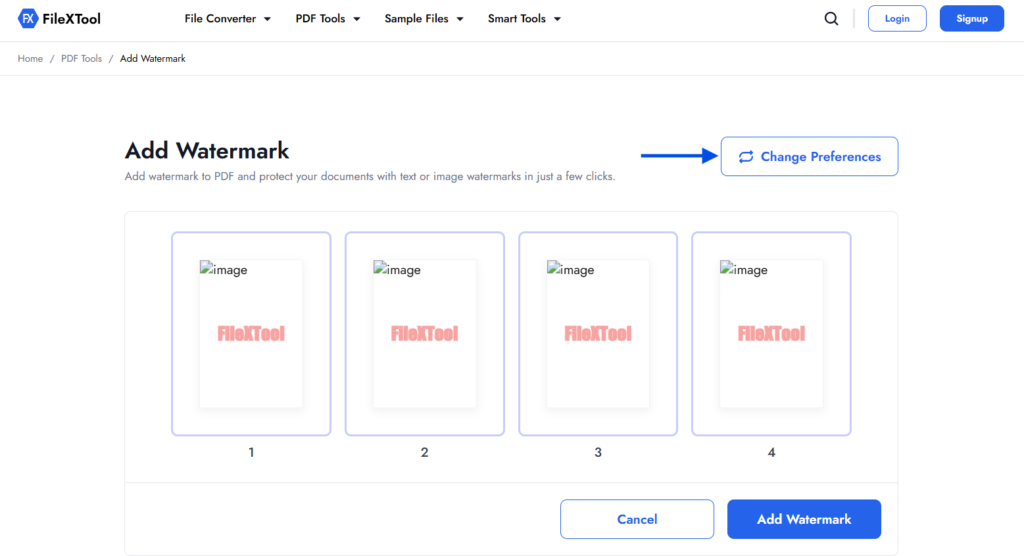1024x556 pixels.
Task: Click the FileXTool logo icon
Action: [x=27, y=18]
